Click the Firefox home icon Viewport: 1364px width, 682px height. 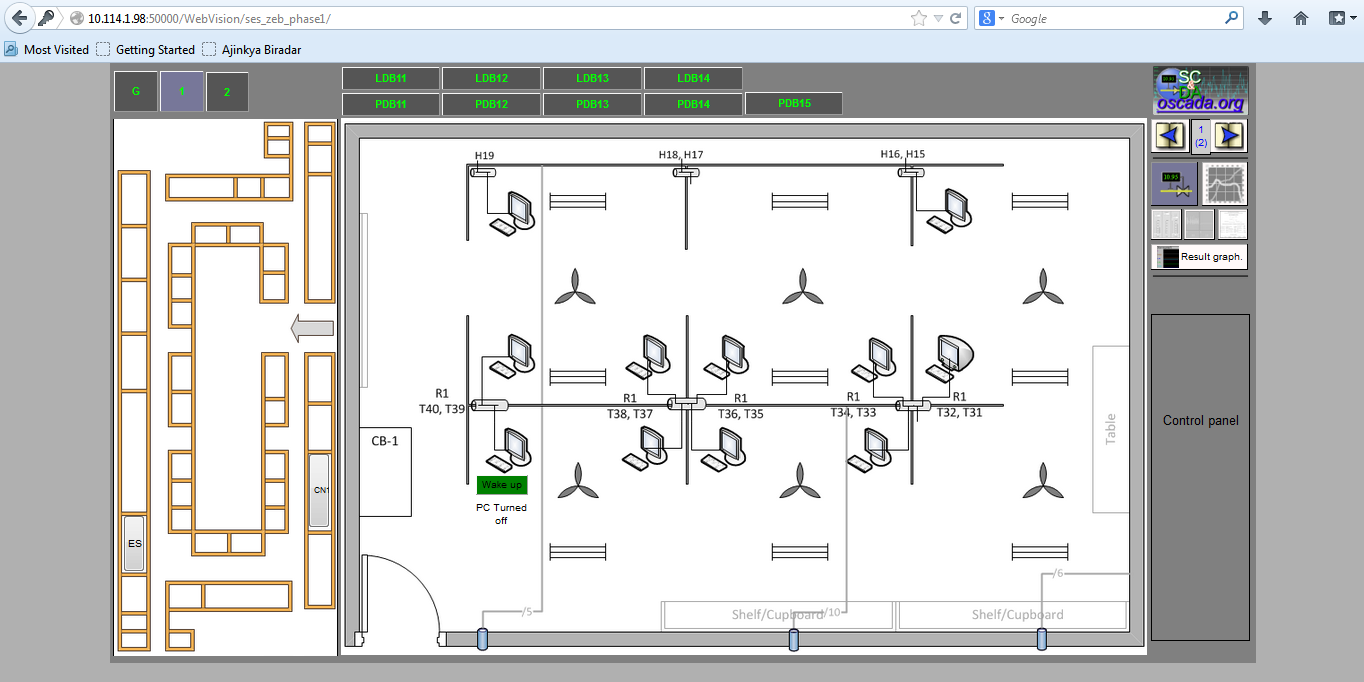(1301, 18)
